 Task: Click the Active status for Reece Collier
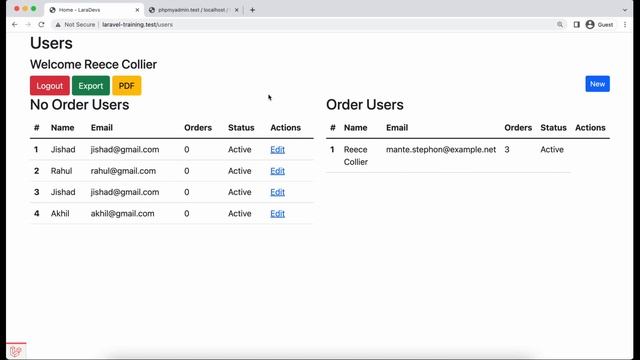click(x=552, y=149)
